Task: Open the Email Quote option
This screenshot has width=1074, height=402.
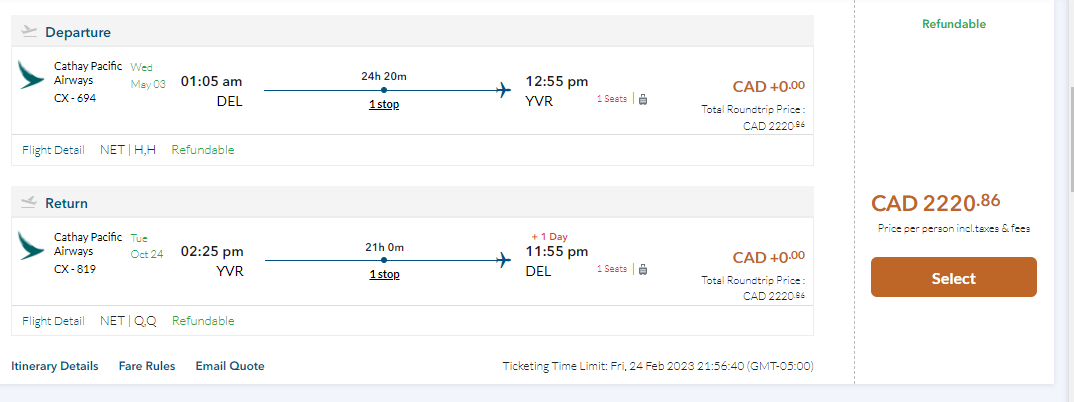Action: tap(230, 366)
